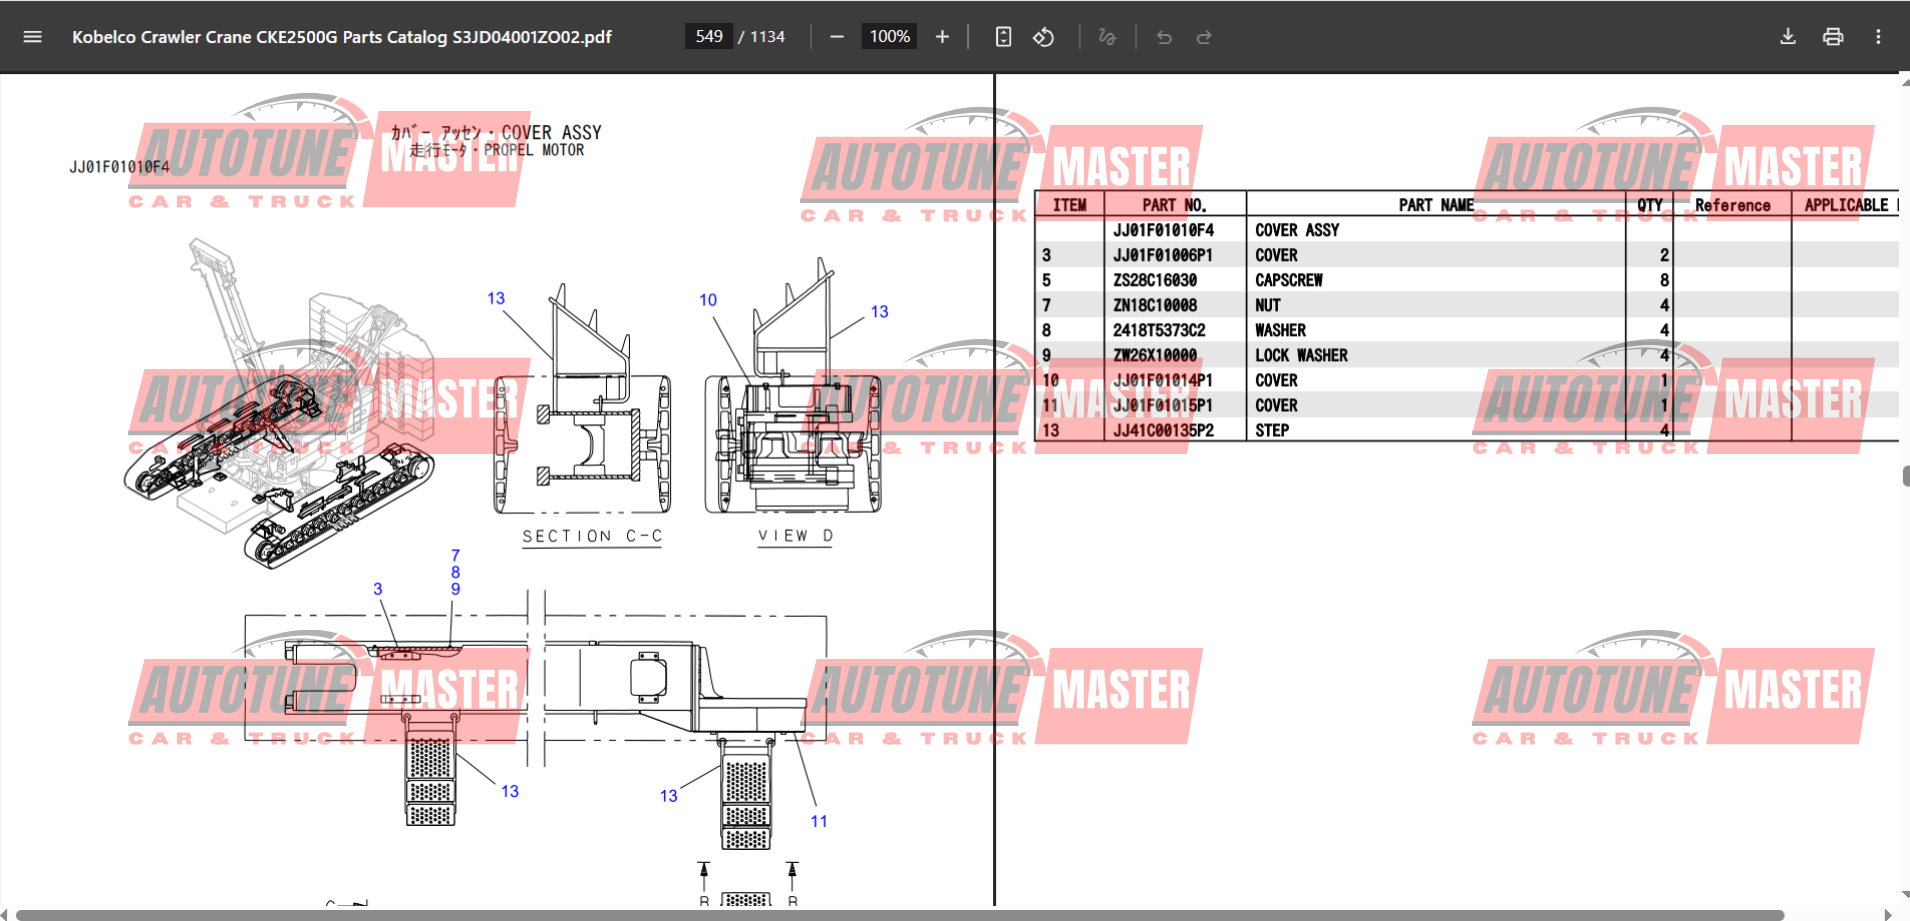Click the SECTION C-C label
The width and height of the screenshot is (1910, 921).
(x=592, y=536)
